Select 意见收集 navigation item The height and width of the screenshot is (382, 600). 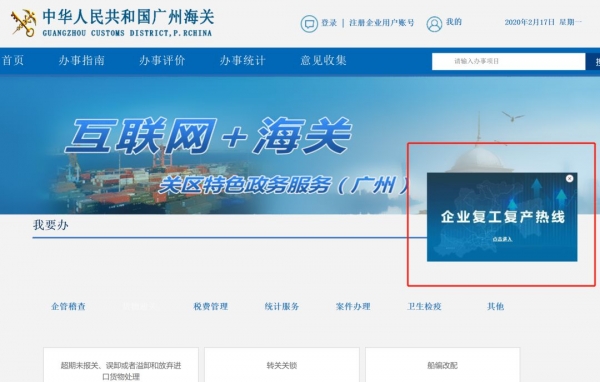(323, 60)
